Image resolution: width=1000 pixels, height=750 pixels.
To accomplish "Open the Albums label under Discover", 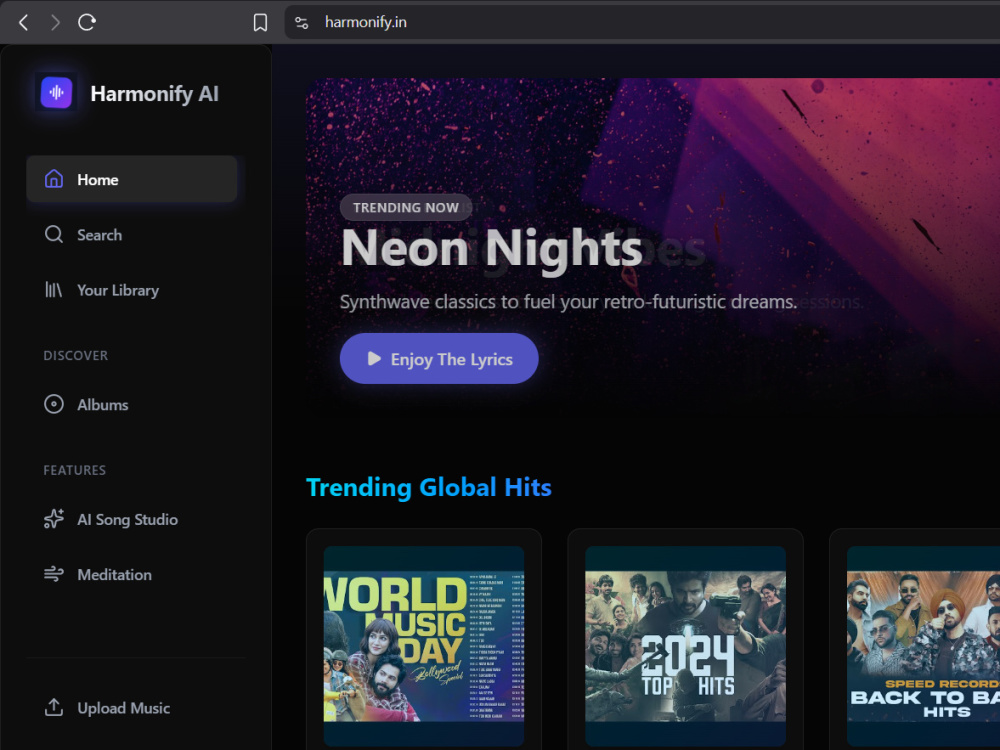I will [x=103, y=405].
